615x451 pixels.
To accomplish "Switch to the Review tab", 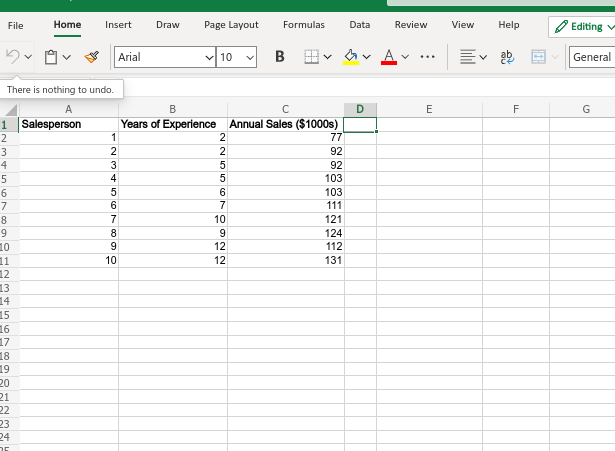I will click(x=411, y=25).
